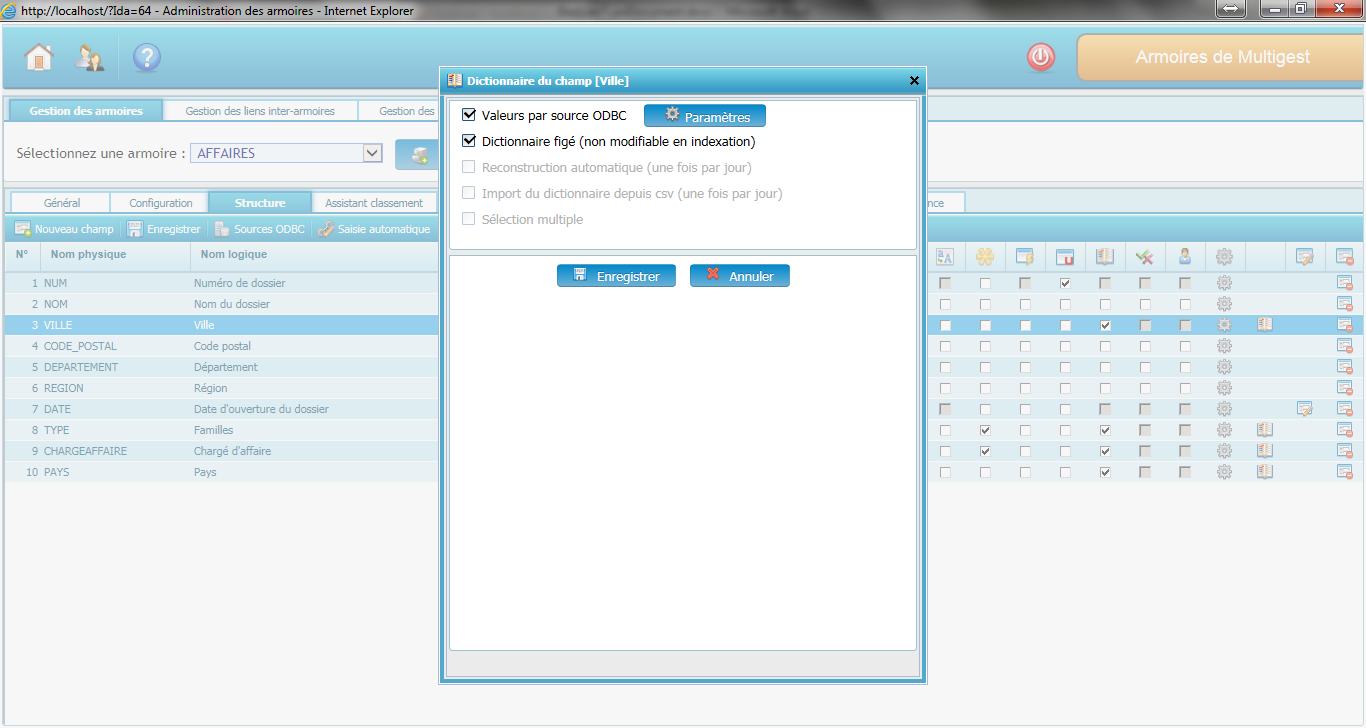
Task: Switch to Gestion des liens inter-armoires tab
Action: click(260, 111)
